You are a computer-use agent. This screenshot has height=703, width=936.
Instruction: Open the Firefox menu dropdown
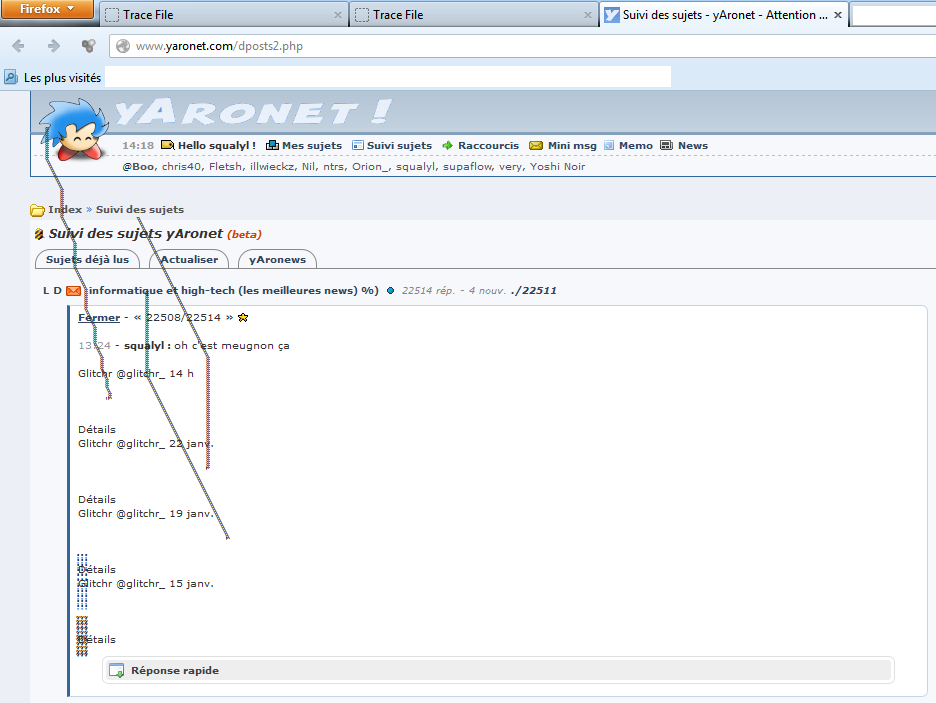click(x=47, y=10)
